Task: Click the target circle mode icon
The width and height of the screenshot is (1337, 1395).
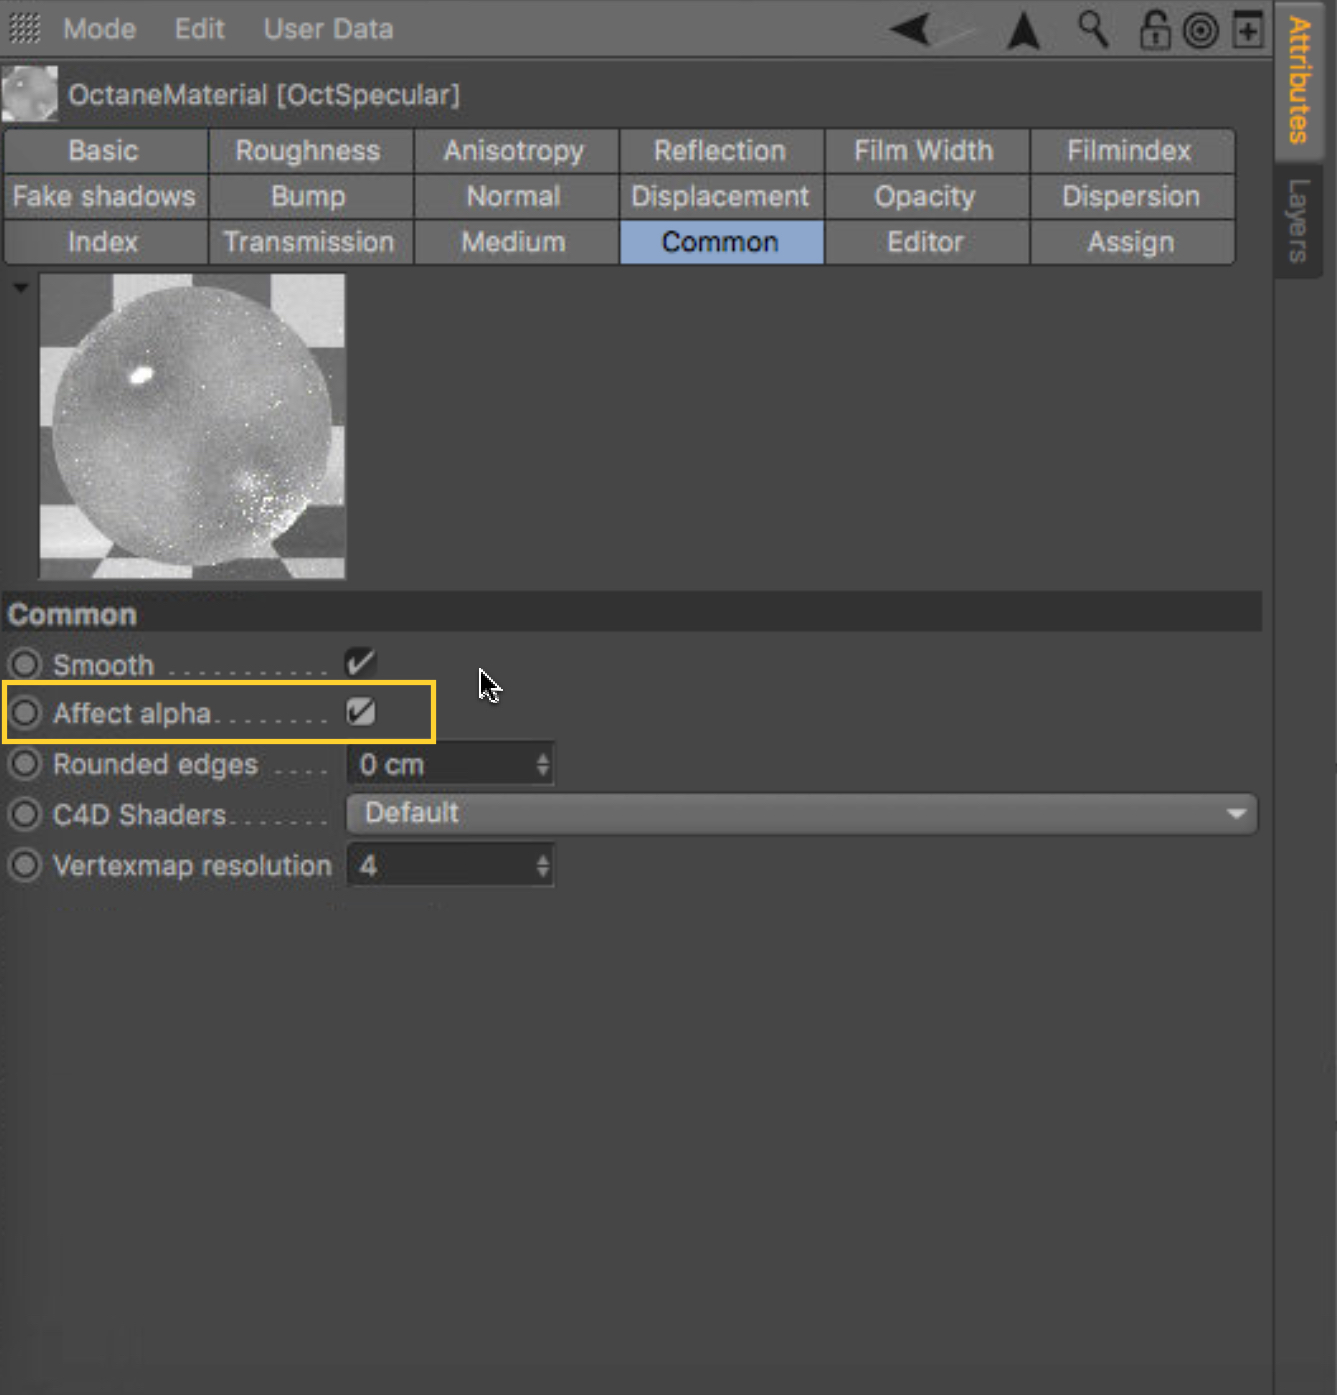Action: tap(1200, 30)
